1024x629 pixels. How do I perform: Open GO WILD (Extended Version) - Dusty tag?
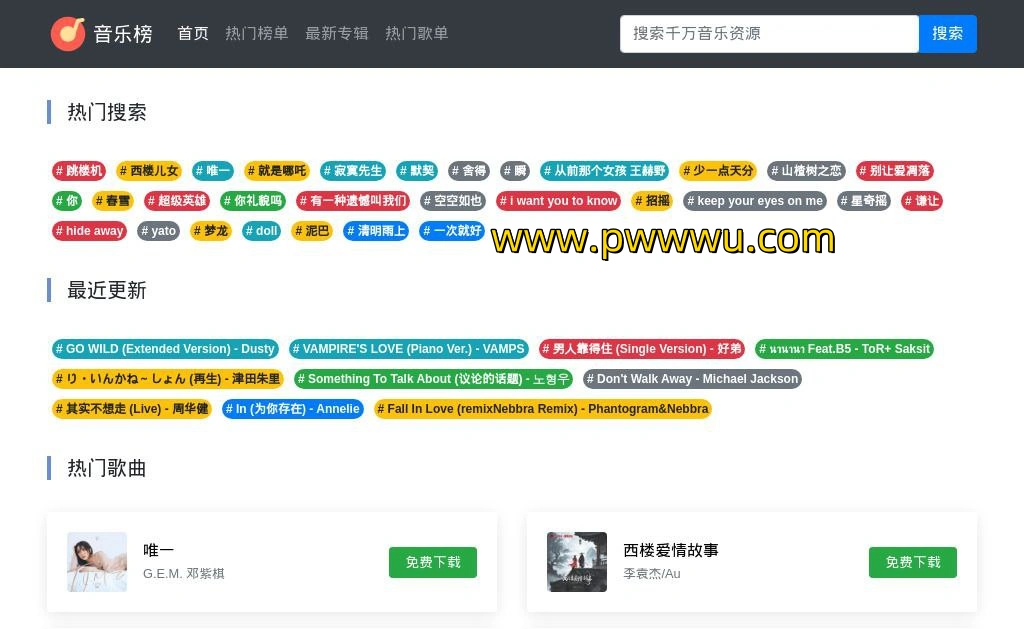pos(165,349)
